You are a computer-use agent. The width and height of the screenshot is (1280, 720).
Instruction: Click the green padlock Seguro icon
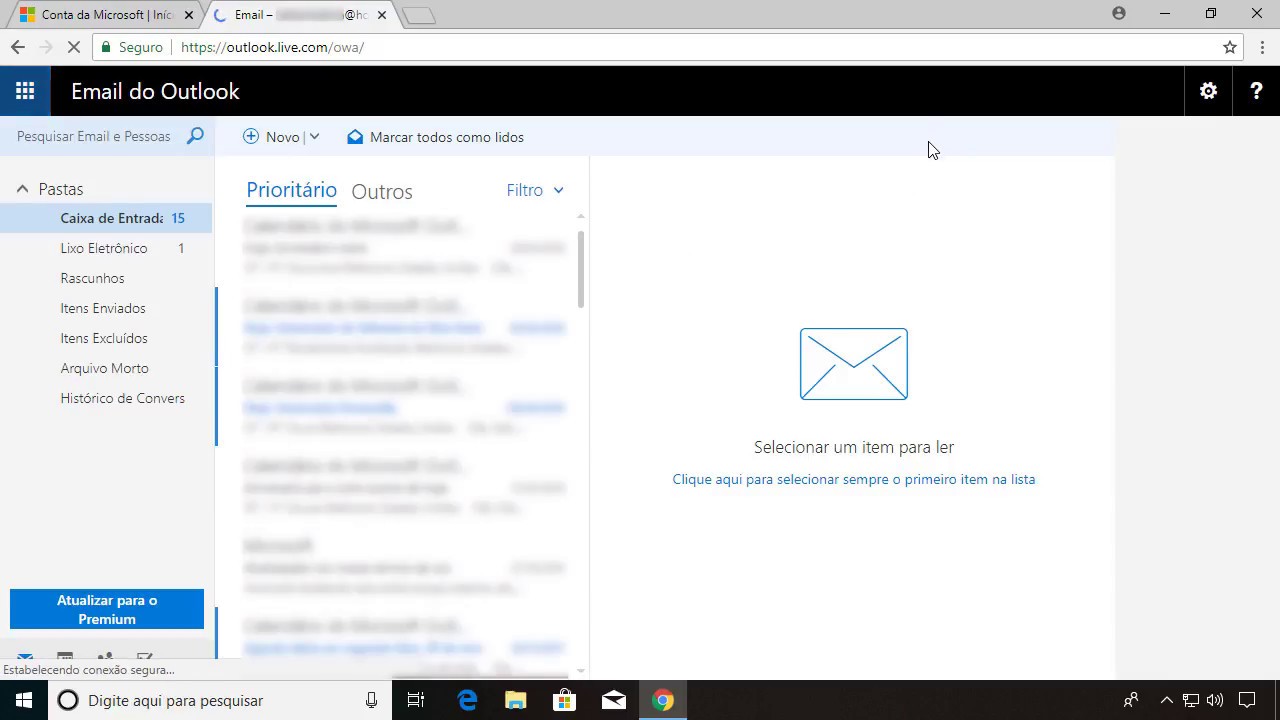click(x=106, y=47)
